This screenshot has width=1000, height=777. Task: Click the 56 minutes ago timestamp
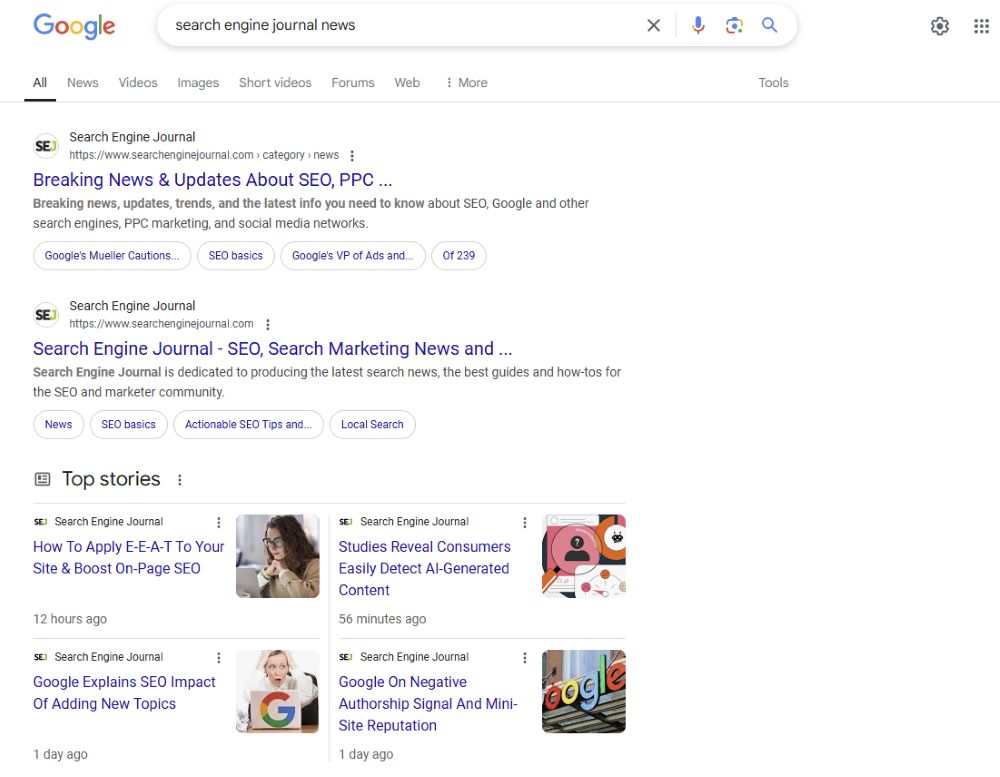pyautogui.click(x=382, y=619)
